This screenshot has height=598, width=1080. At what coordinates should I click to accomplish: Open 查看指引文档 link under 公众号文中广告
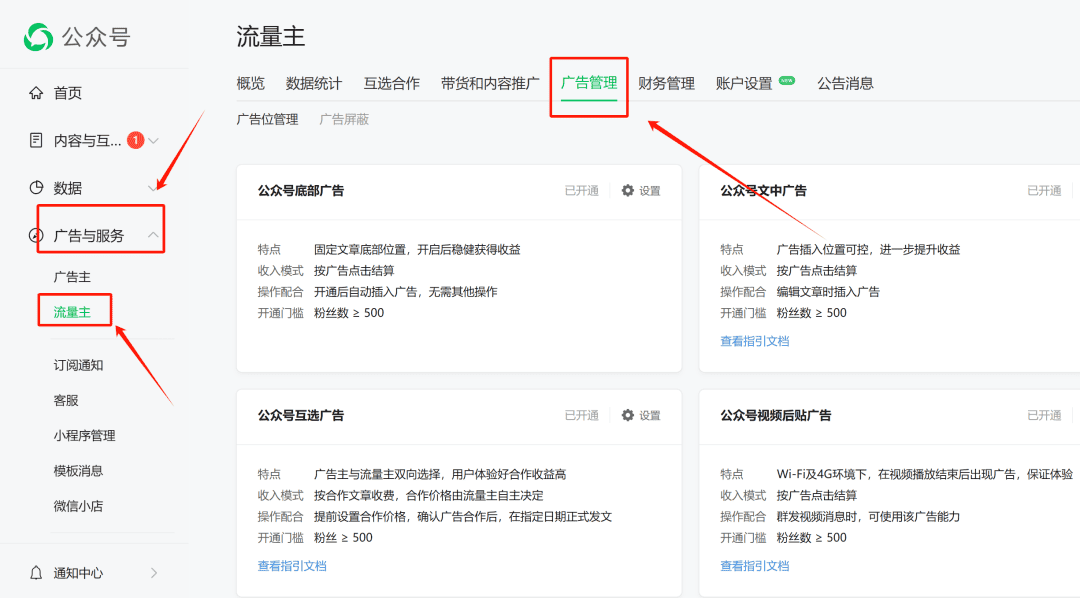(x=754, y=341)
